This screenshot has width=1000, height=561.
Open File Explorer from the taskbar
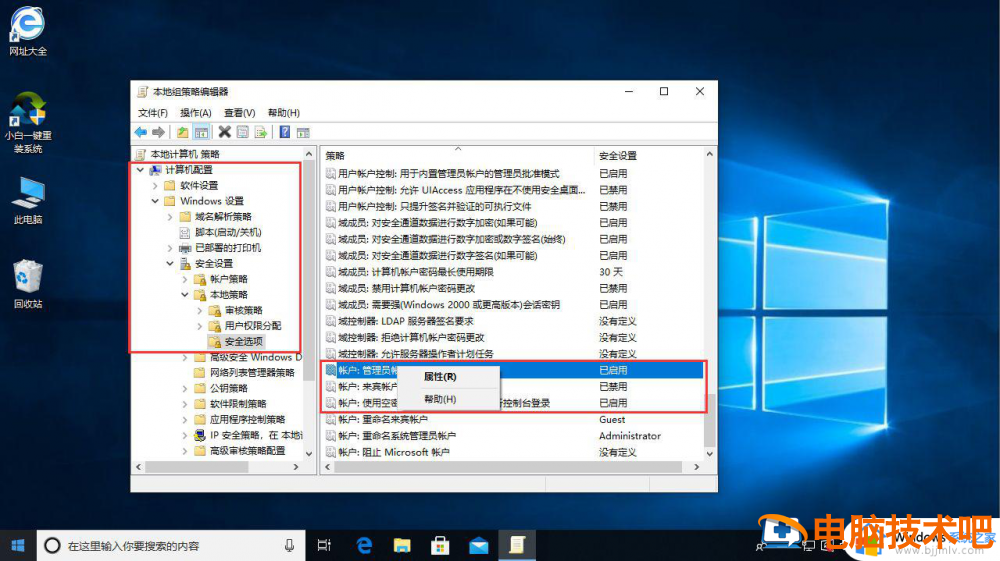coord(402,546)
